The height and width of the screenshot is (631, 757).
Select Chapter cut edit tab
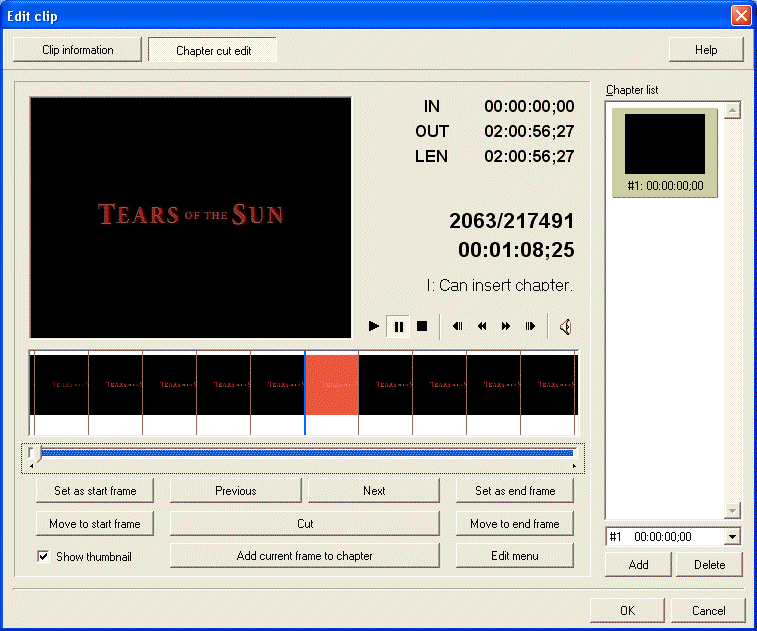coord(213,50)
